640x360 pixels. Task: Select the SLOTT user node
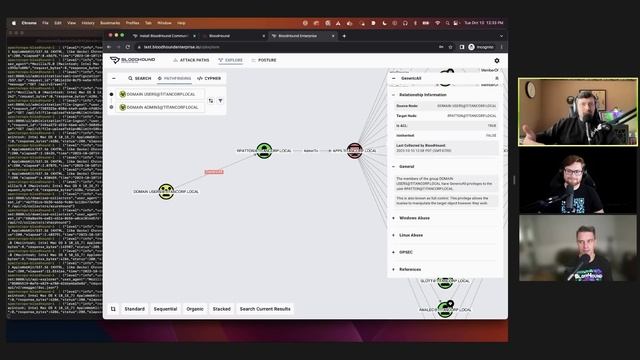tap(445, 282)
